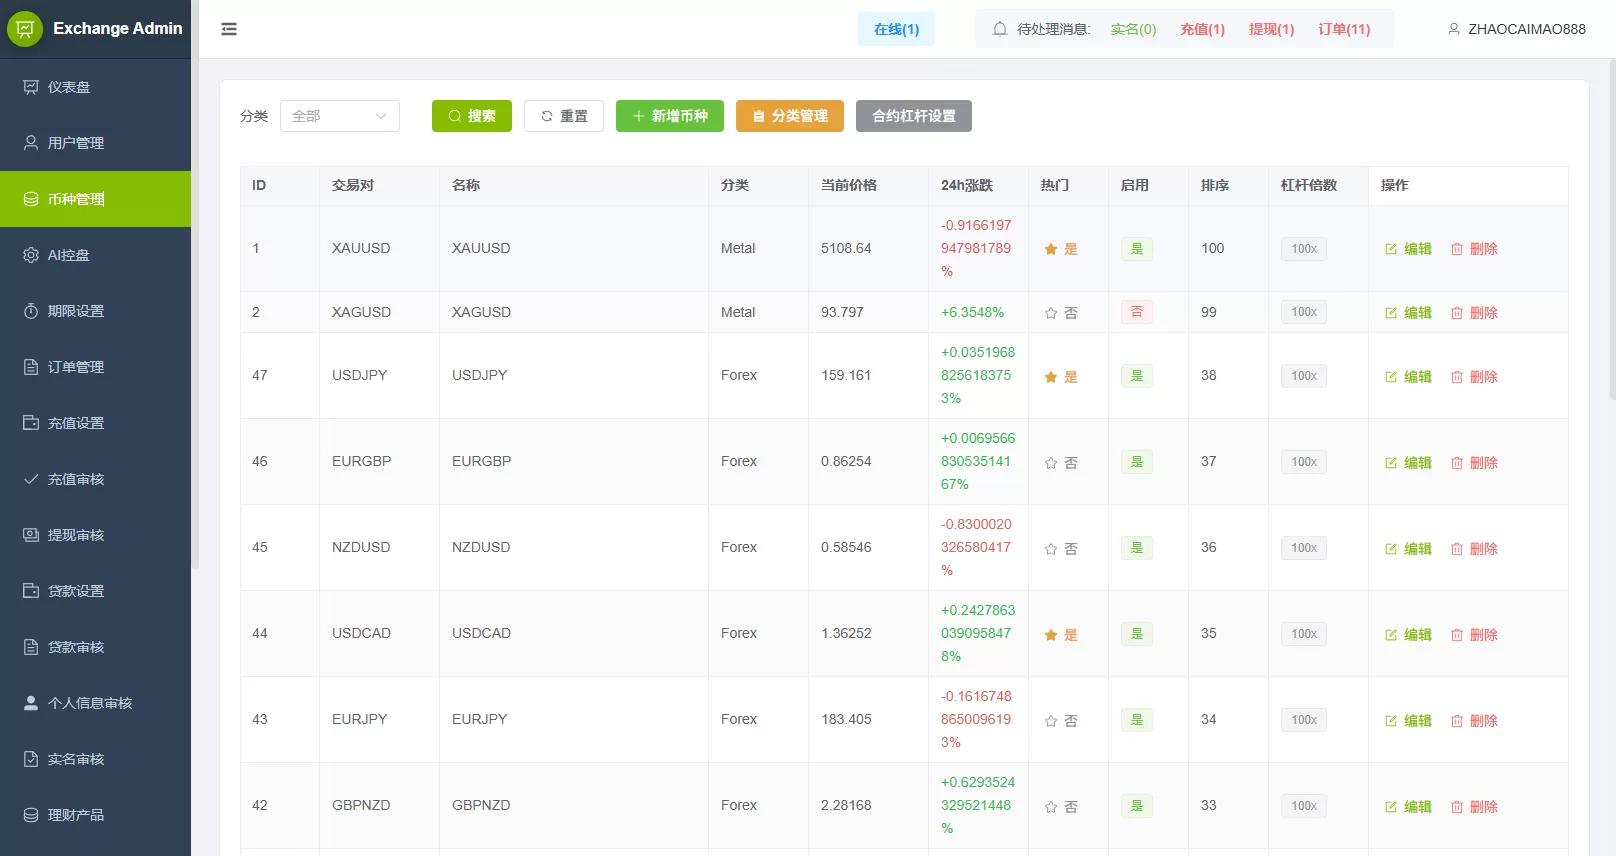Image resolution: width=1616 pixels, height=856 pixels.
Task: Click the 合约杠杆设置 button
Action: (913, 116)
